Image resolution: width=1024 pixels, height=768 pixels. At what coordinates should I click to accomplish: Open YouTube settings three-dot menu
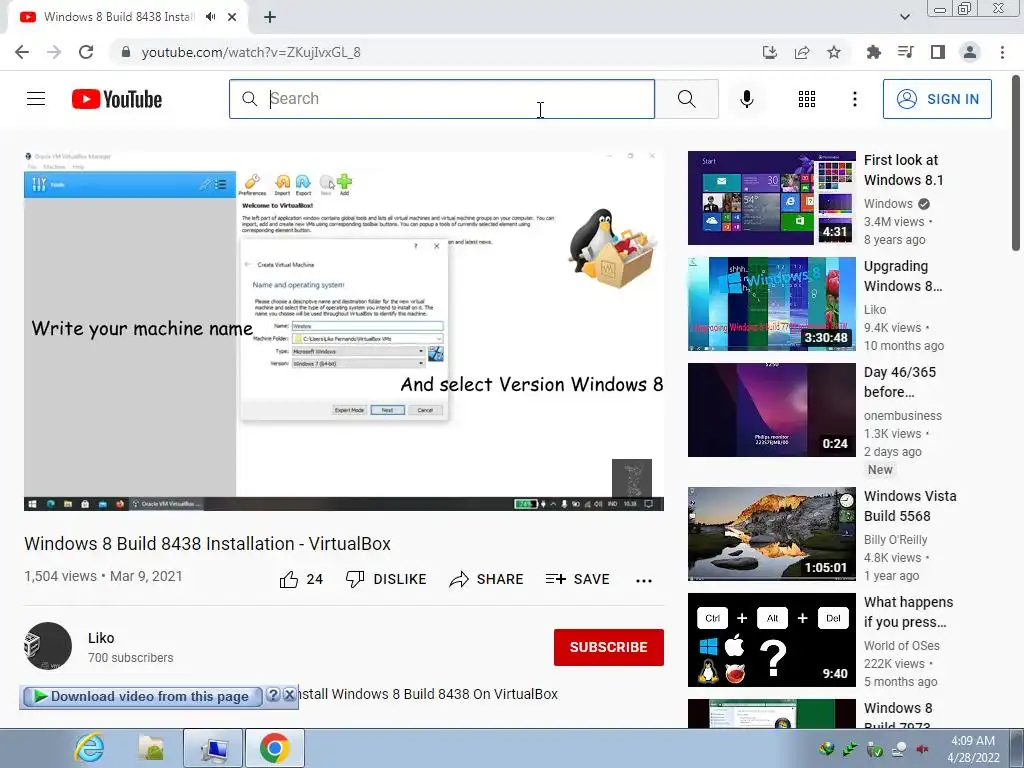[x=854, y=99]
